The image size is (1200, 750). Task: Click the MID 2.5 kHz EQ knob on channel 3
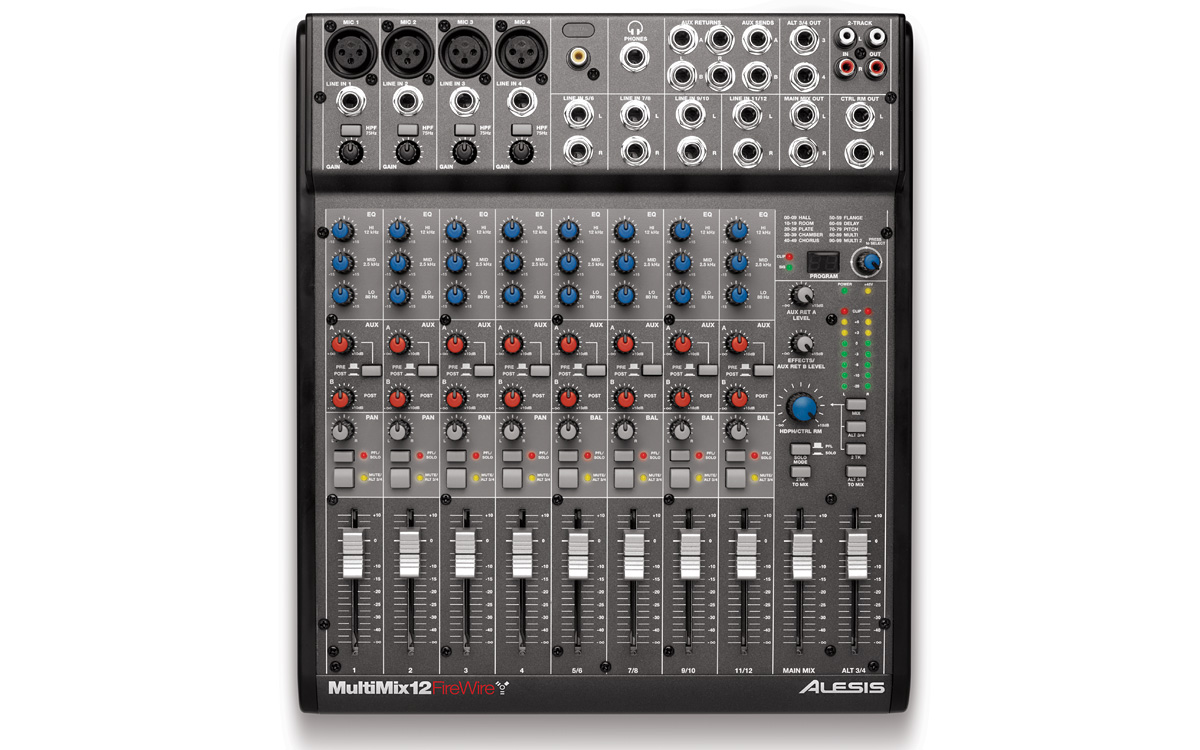(x=455, y=263)
